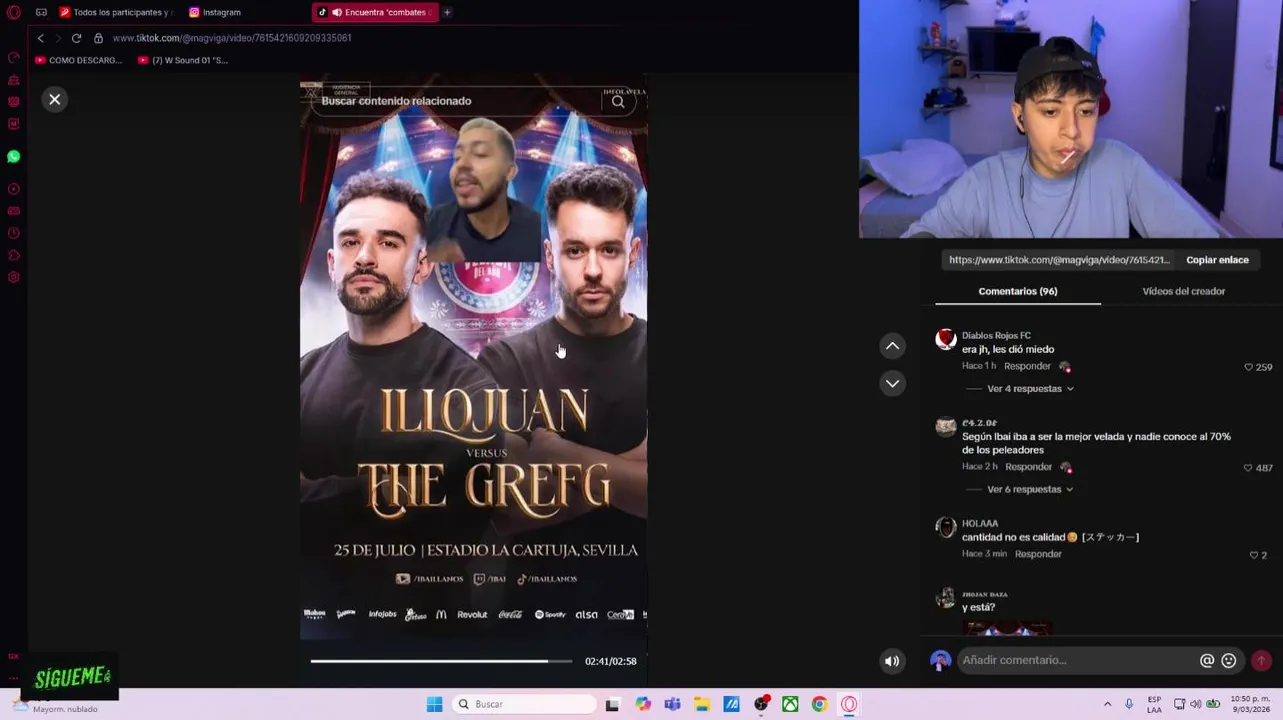The image size is (1283, 720).
Task: Click the ESP LAA language indicator
Action: pyautogui.click(x=1154, y=704)
